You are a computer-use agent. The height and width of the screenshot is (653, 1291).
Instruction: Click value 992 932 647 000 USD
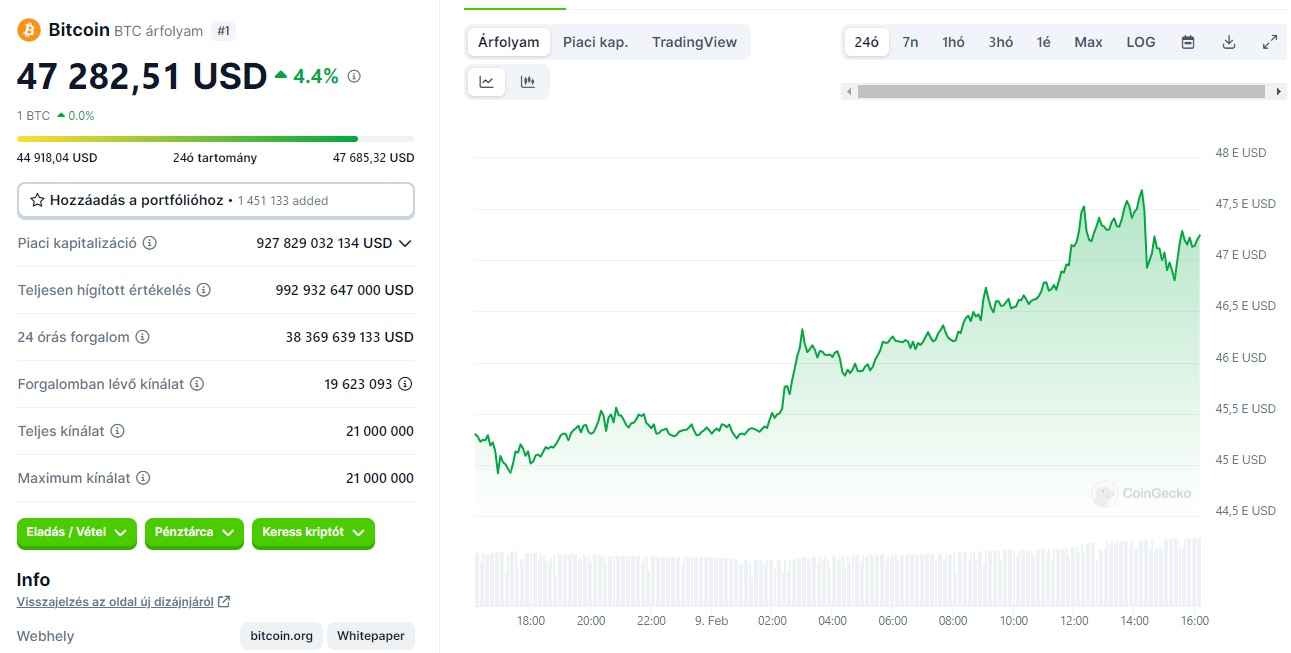[x=344, y=290]
